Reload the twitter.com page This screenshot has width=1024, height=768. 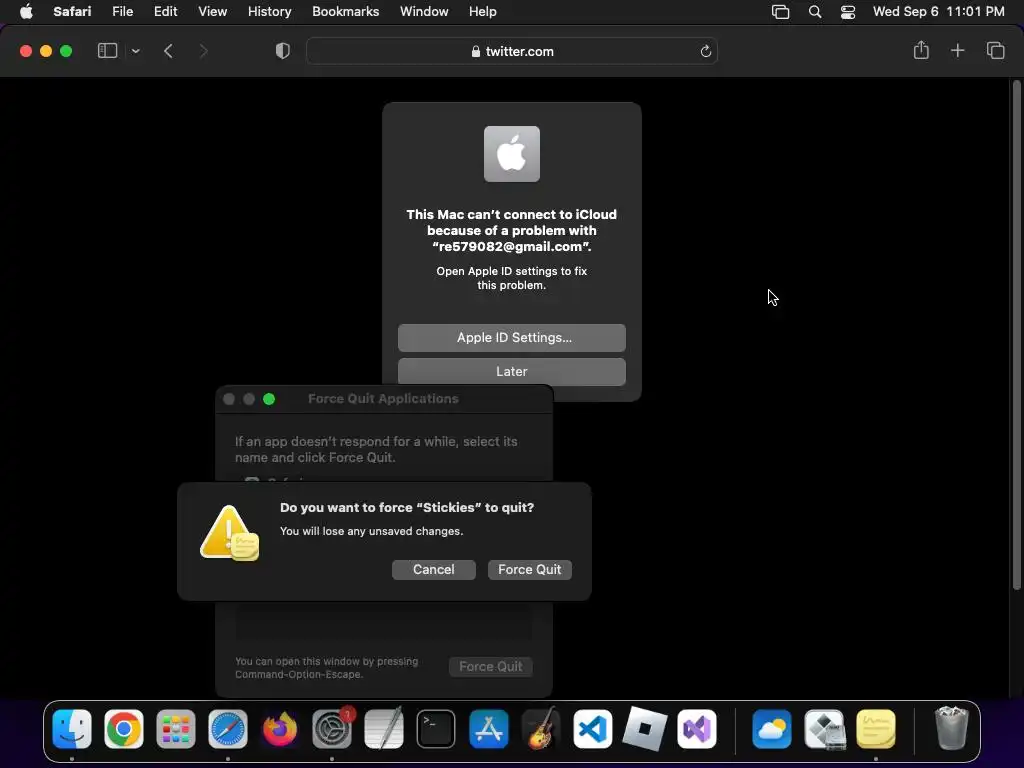click(705, 51)
